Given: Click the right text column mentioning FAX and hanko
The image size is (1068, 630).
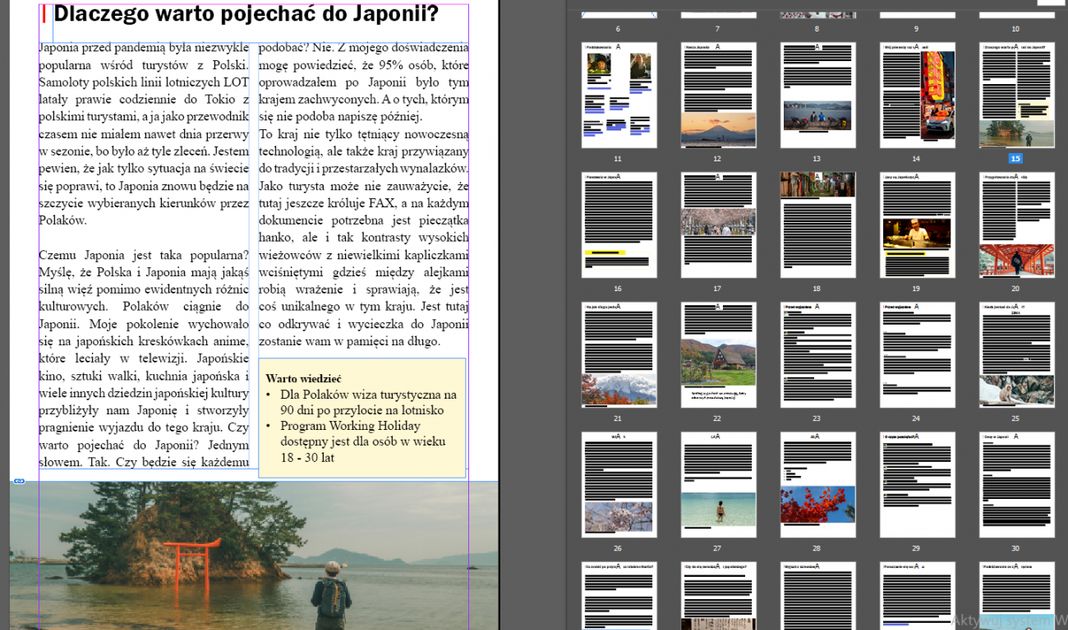Looking at the screenshot, I should click(x=362, y=190).
